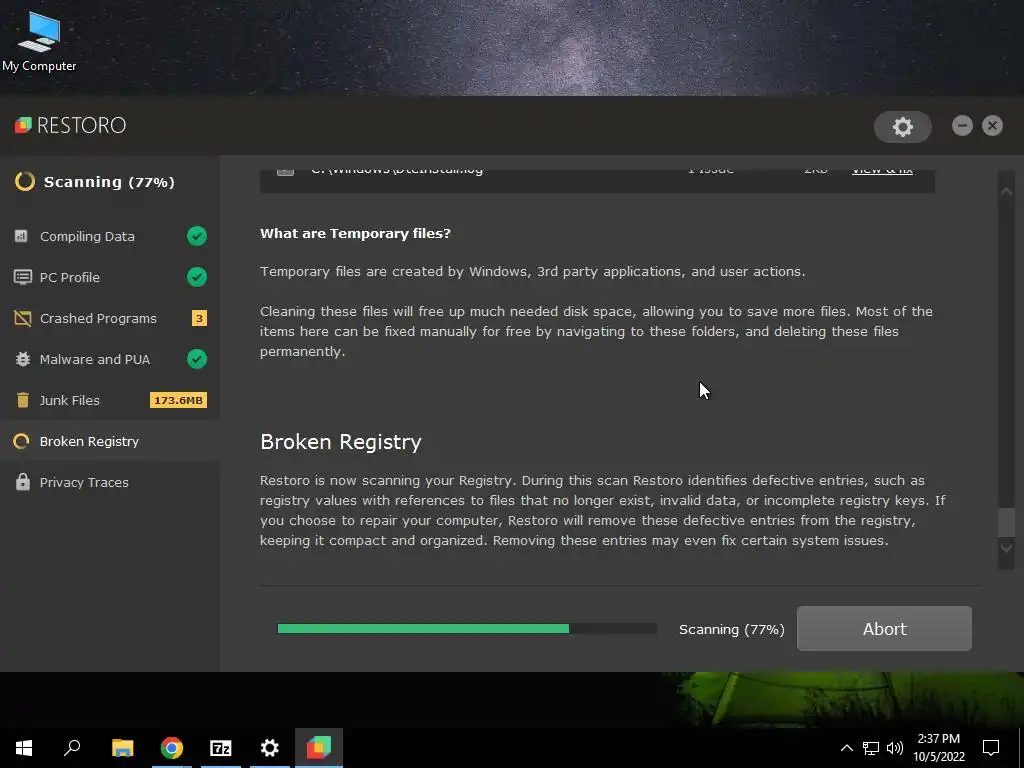This screenshot has width=1024, height=768.
Task: Click the content scrollbar up arrow
Action: tap(1006, 191)
